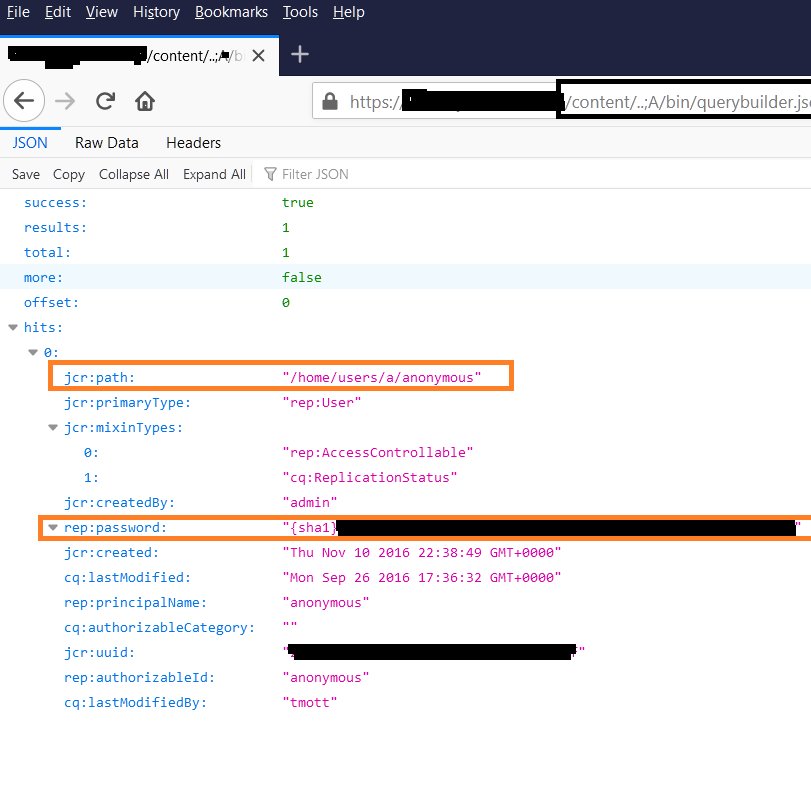
Task: Select the jcr:created key
Action: (111, 552)
